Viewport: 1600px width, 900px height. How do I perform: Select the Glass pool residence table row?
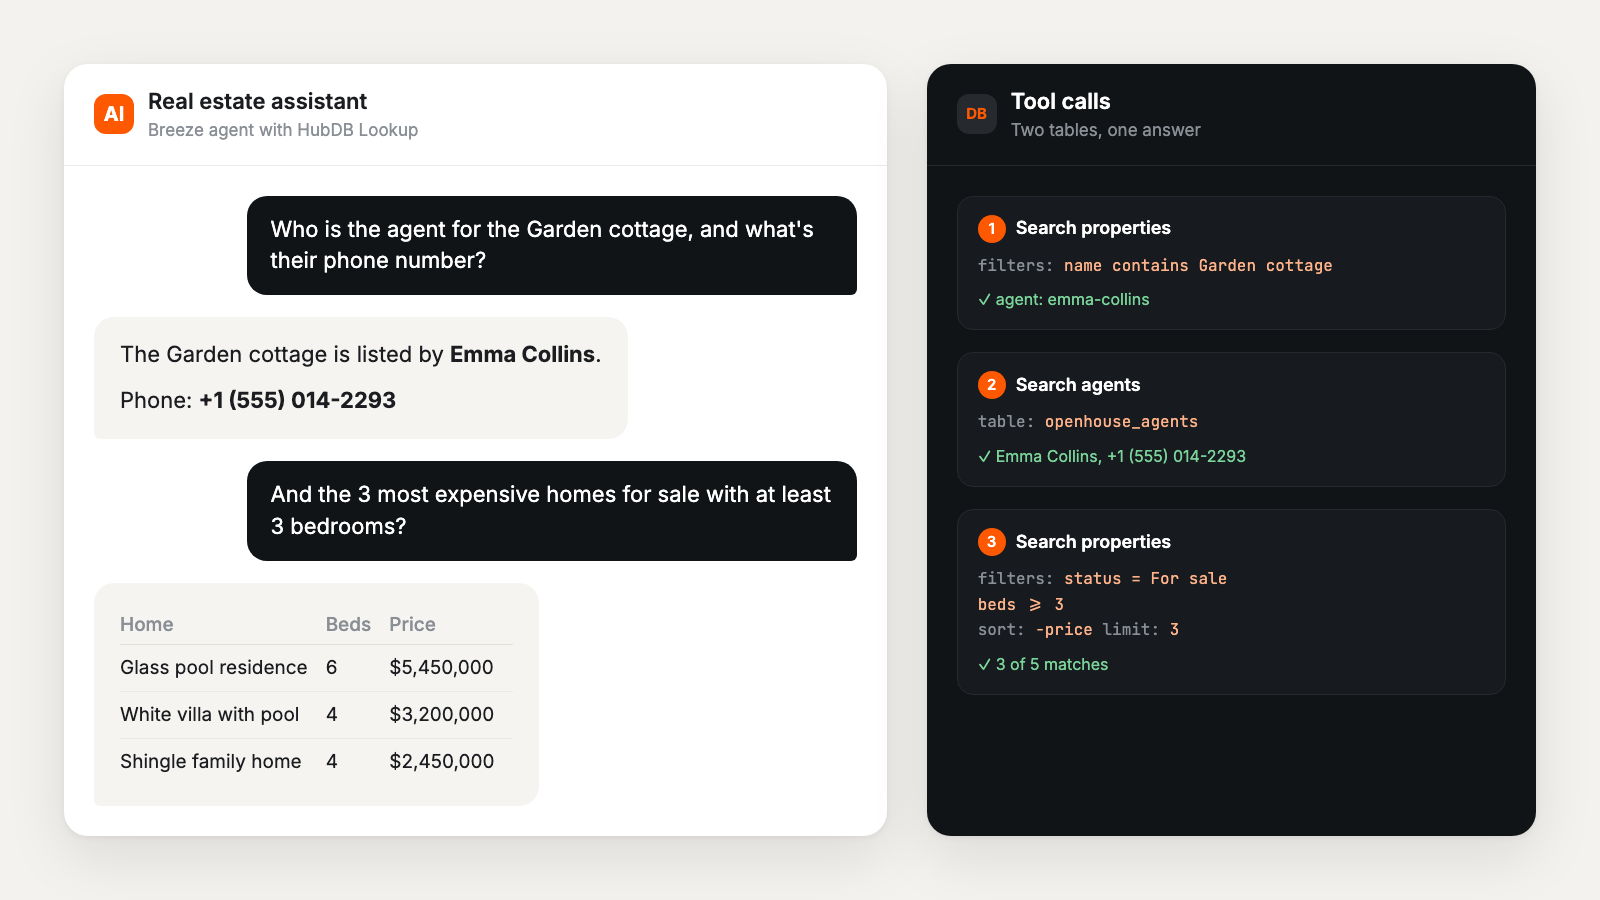click(316, 668)
